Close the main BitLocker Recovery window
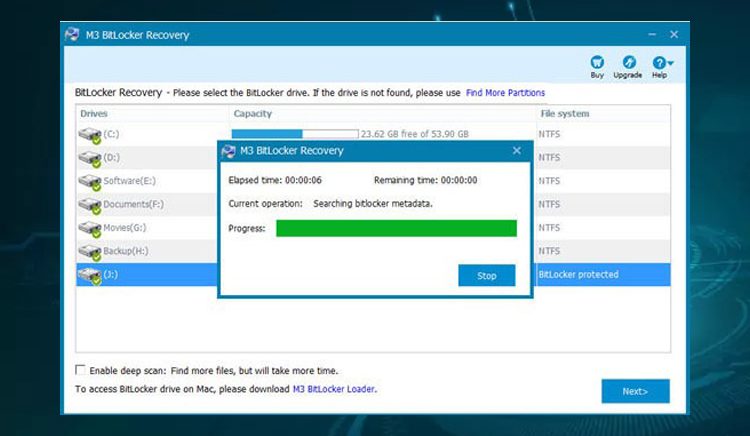750x436 pixels. (x=674, y=34)
